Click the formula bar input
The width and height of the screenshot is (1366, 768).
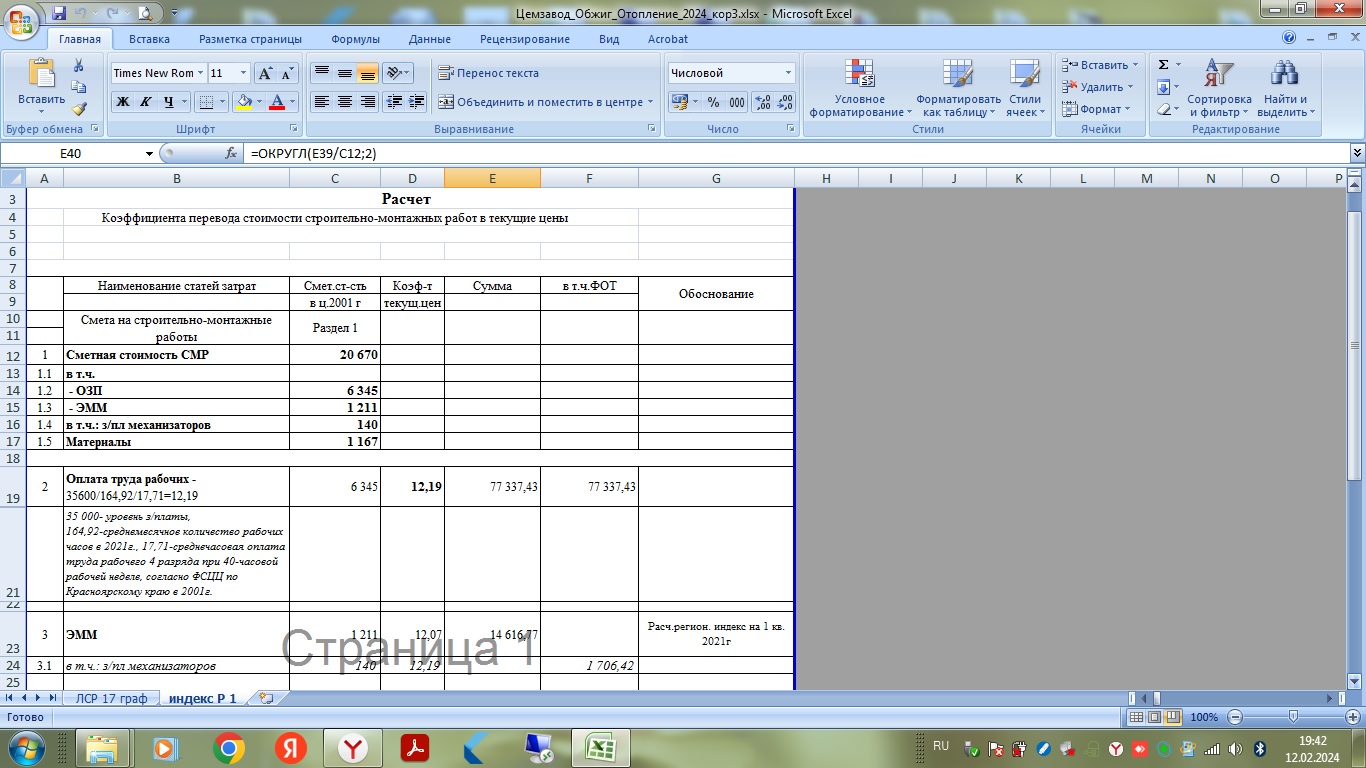tap(795, 154)
